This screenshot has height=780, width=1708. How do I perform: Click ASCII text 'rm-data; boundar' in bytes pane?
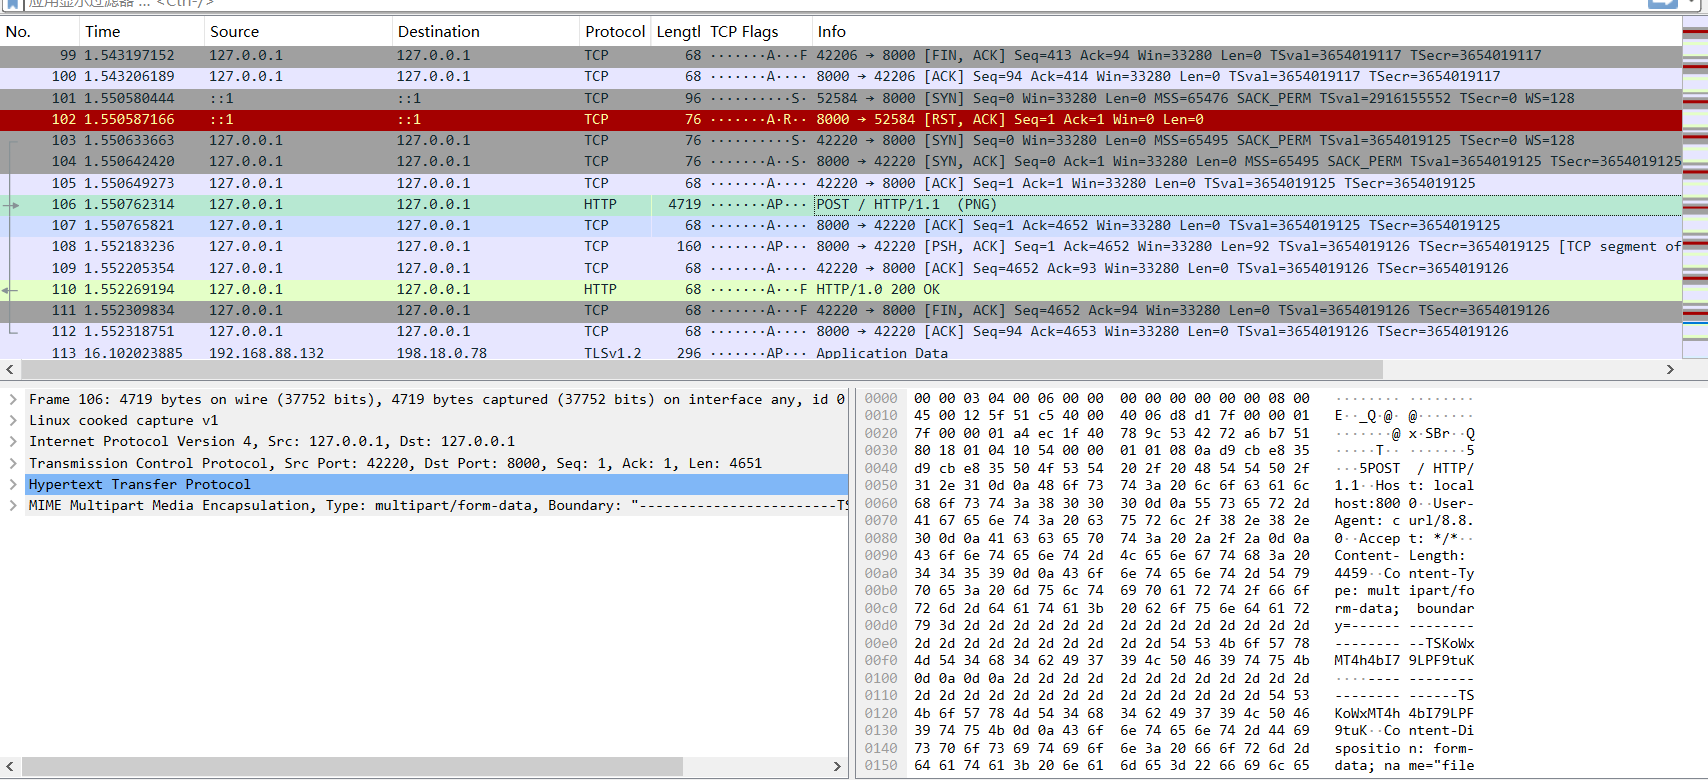pyautogui.click(x=1404, y=608)
